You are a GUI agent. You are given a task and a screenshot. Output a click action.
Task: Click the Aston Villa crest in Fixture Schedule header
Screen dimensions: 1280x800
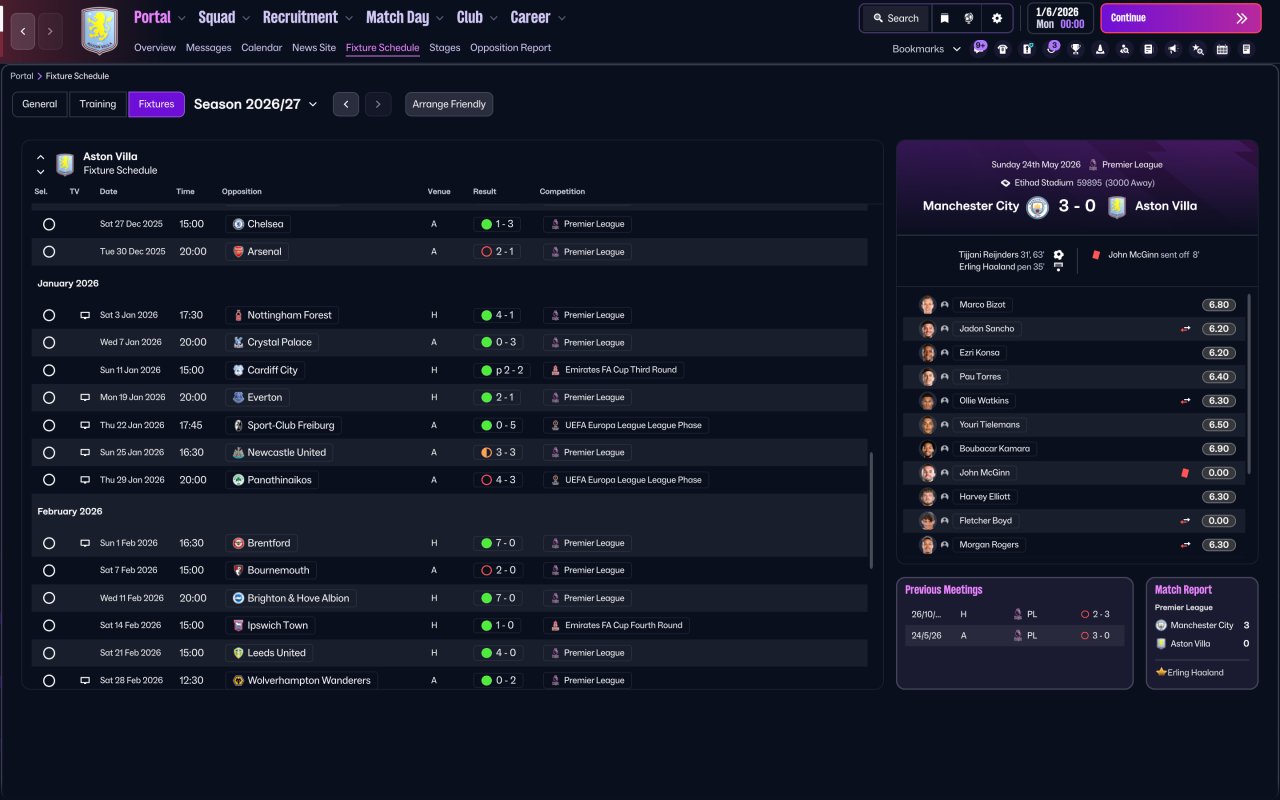point(65,164)
